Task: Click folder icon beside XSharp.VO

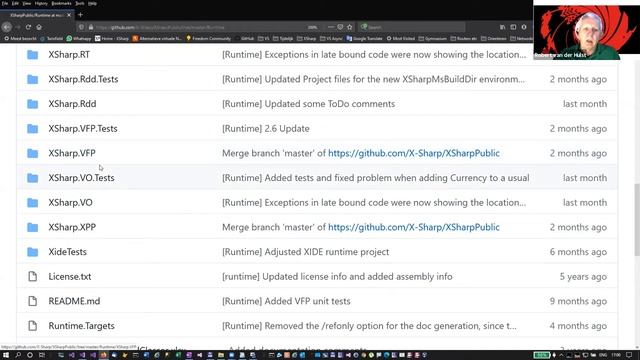Action: pos(33,203)
